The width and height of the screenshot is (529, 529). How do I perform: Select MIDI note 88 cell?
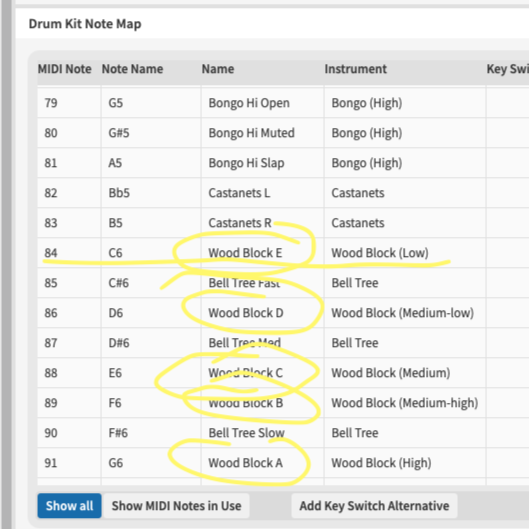click(x=69, y=373)
